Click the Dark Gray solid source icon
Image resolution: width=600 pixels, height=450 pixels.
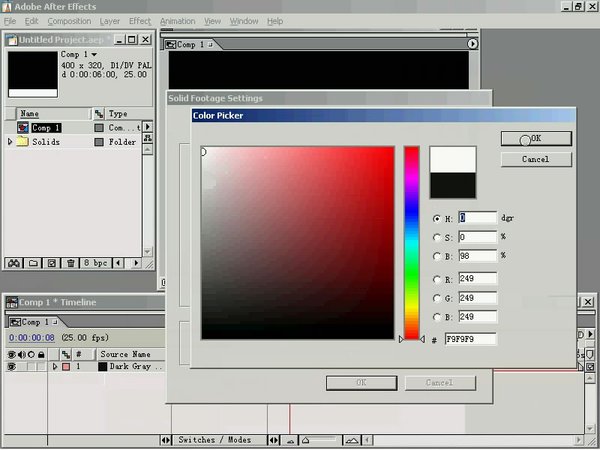click(x=102, y=367)
